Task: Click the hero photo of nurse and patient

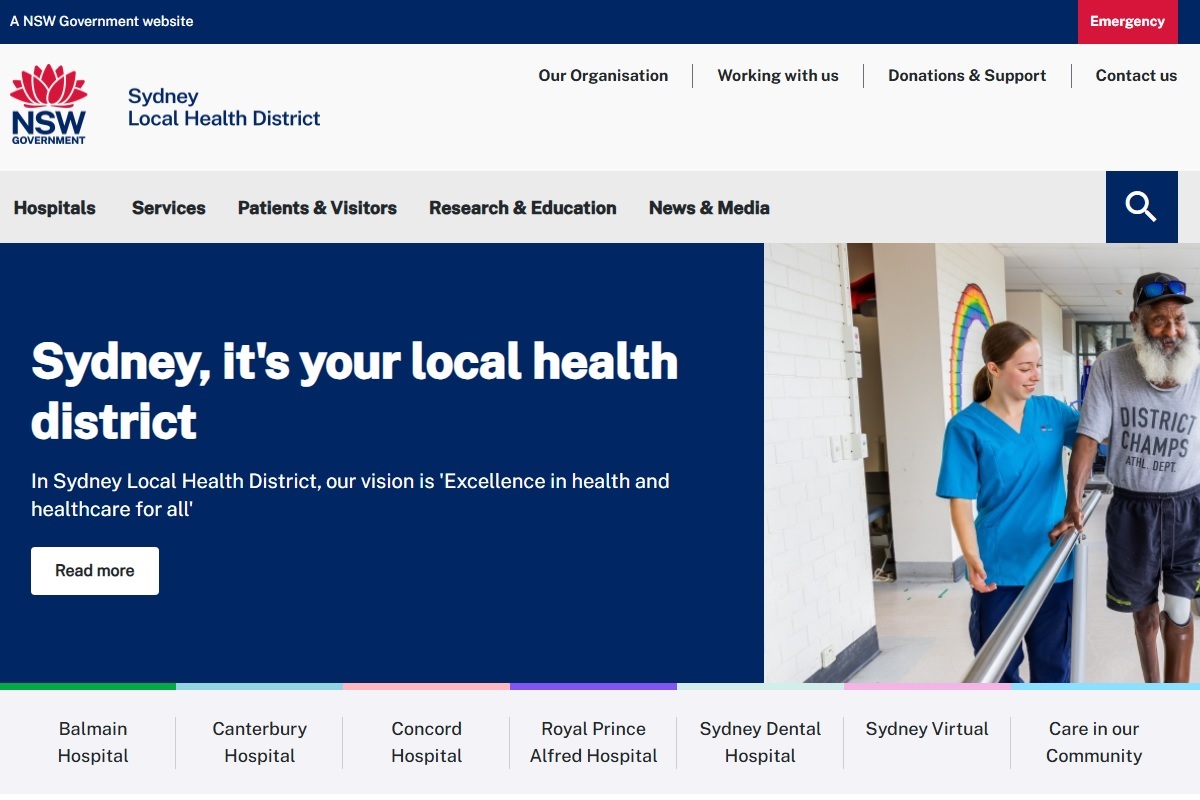Action: point(982,463)
